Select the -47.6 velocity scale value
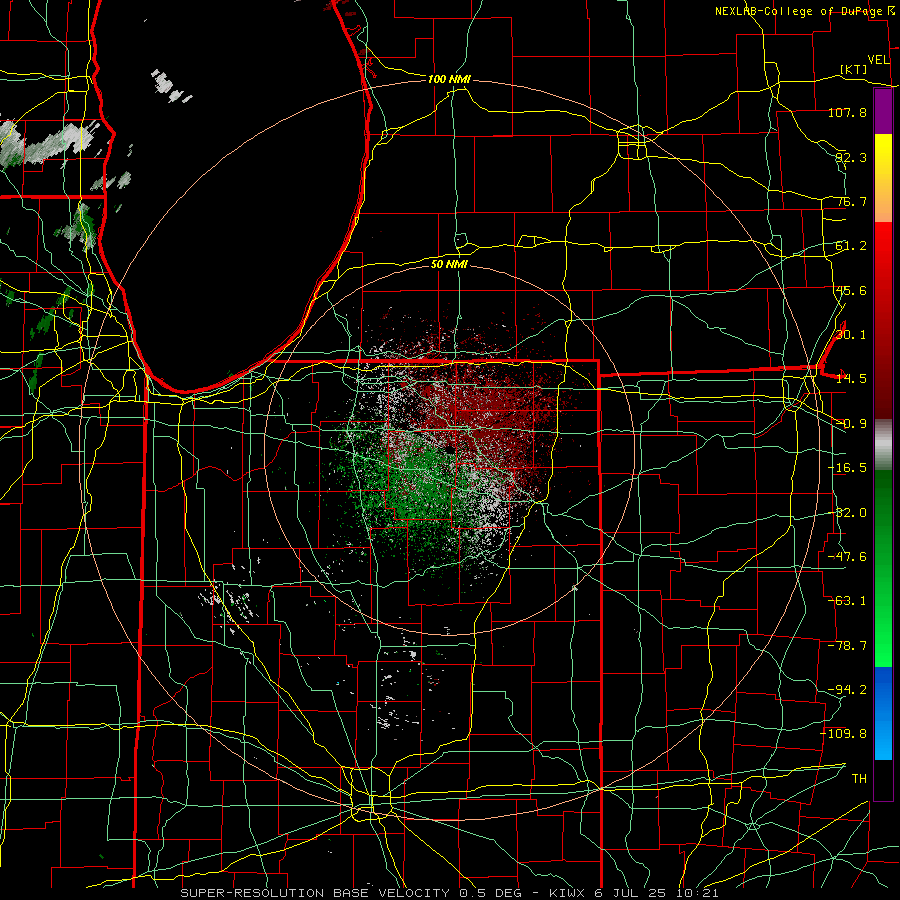 click(x=847, y=557)
